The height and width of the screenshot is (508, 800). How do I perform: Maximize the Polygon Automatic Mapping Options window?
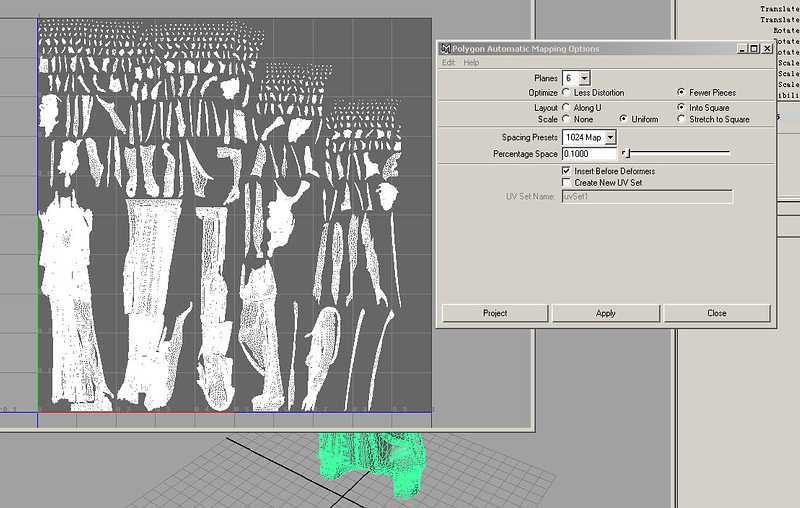tap(754, 49)
